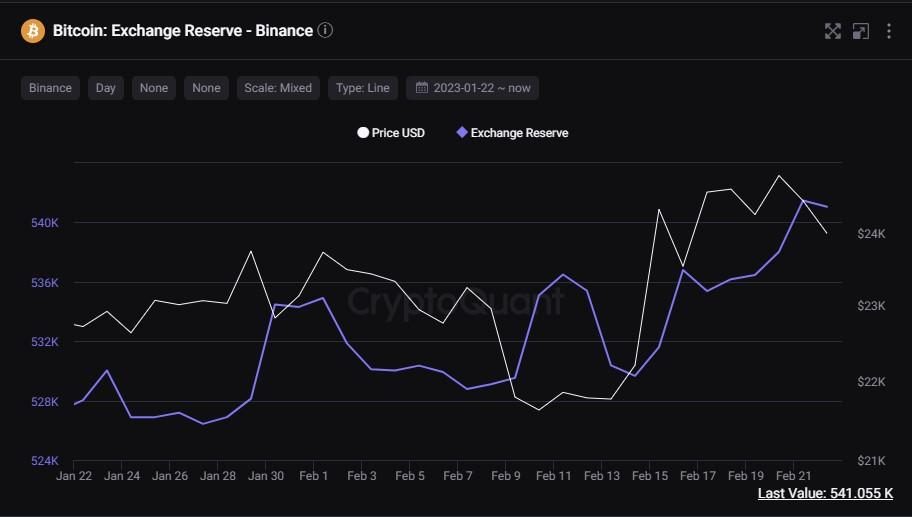The height and width of the screenshot is (517, 912).
Task: Click the 540K left axis label
Action: (x=45, y=223)
